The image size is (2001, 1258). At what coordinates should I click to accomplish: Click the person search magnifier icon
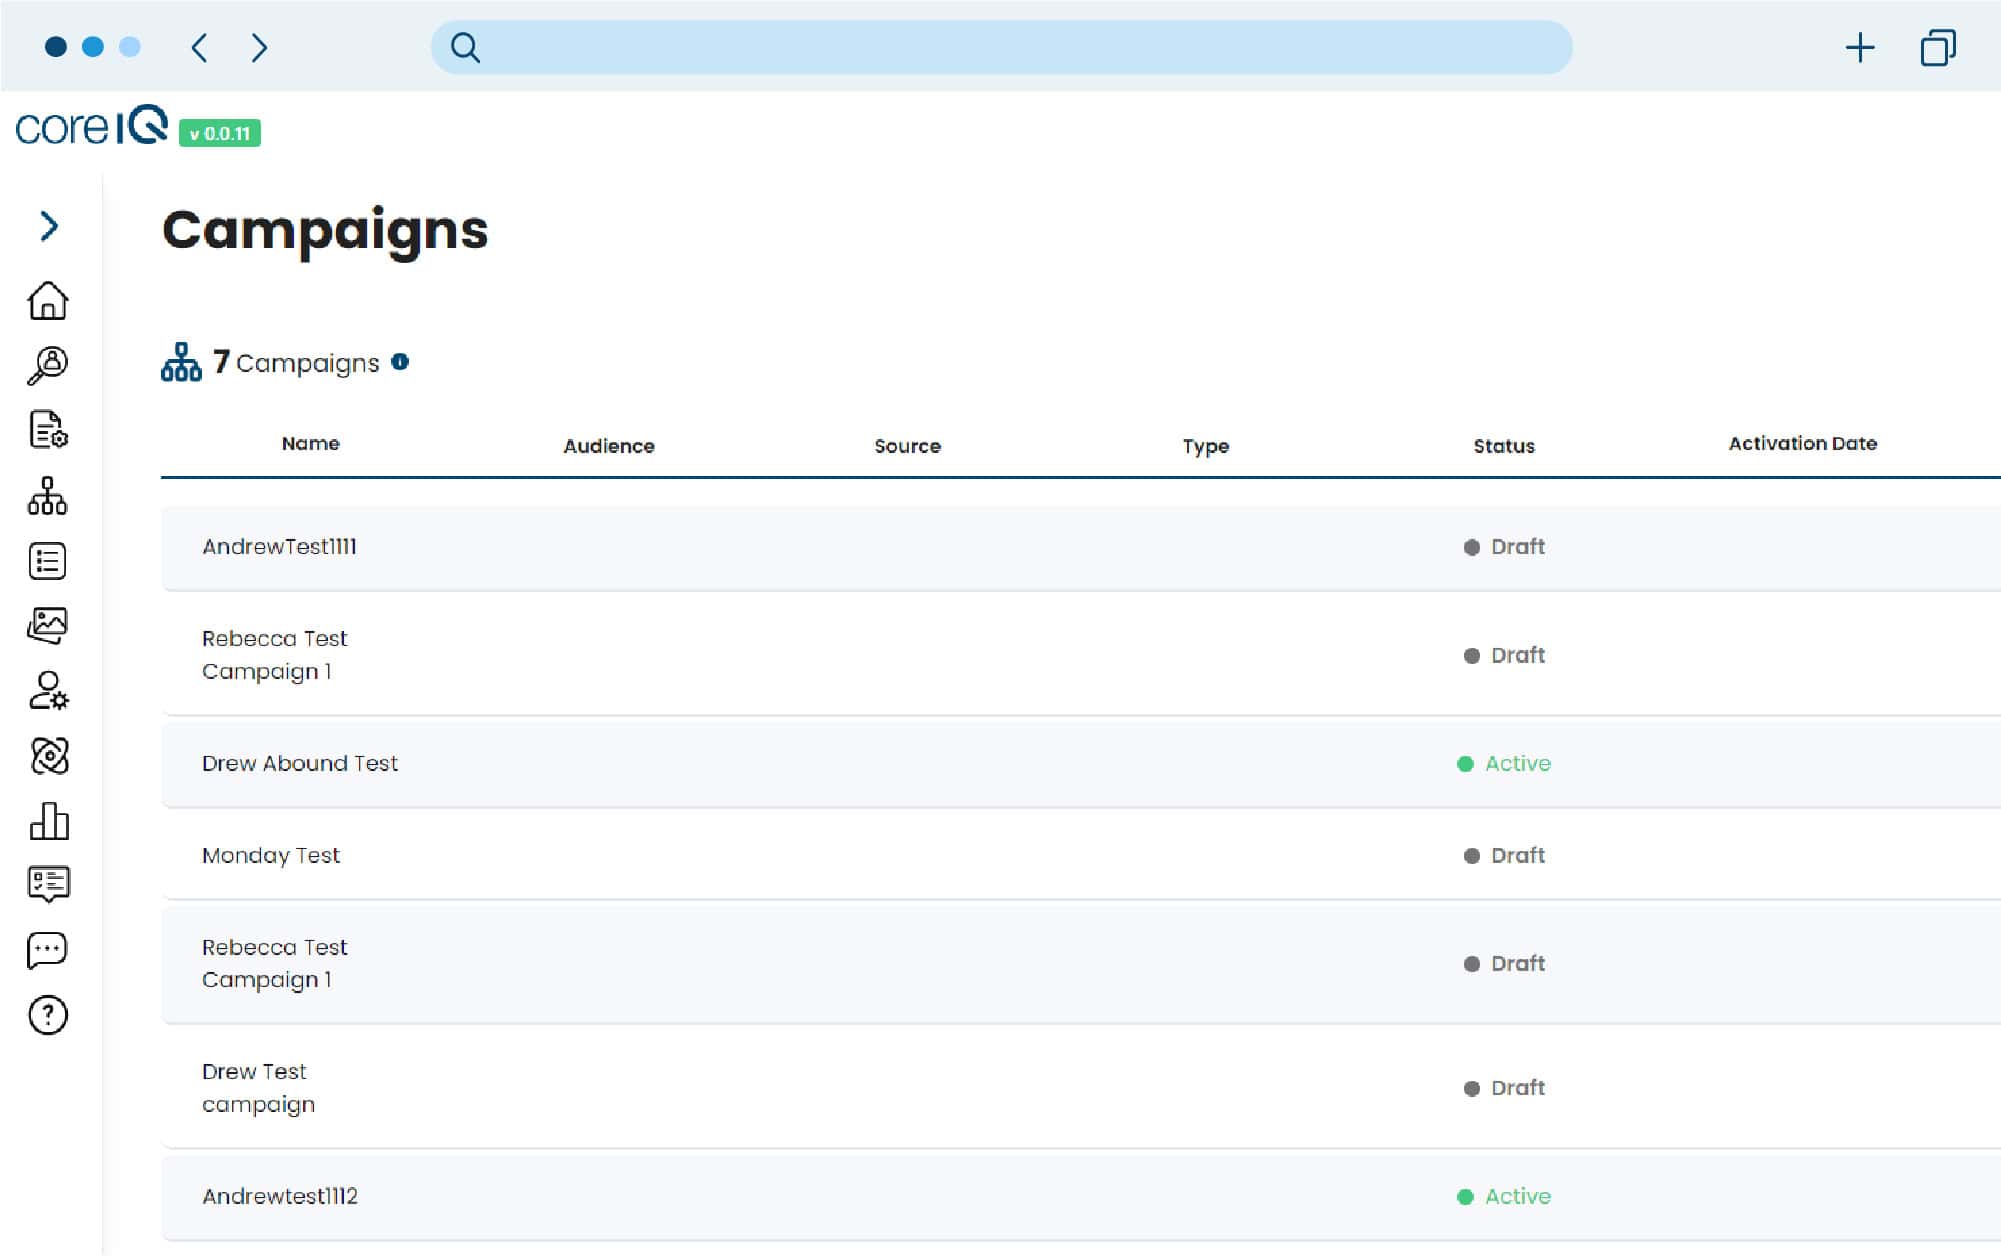click(x=47, y=365)
